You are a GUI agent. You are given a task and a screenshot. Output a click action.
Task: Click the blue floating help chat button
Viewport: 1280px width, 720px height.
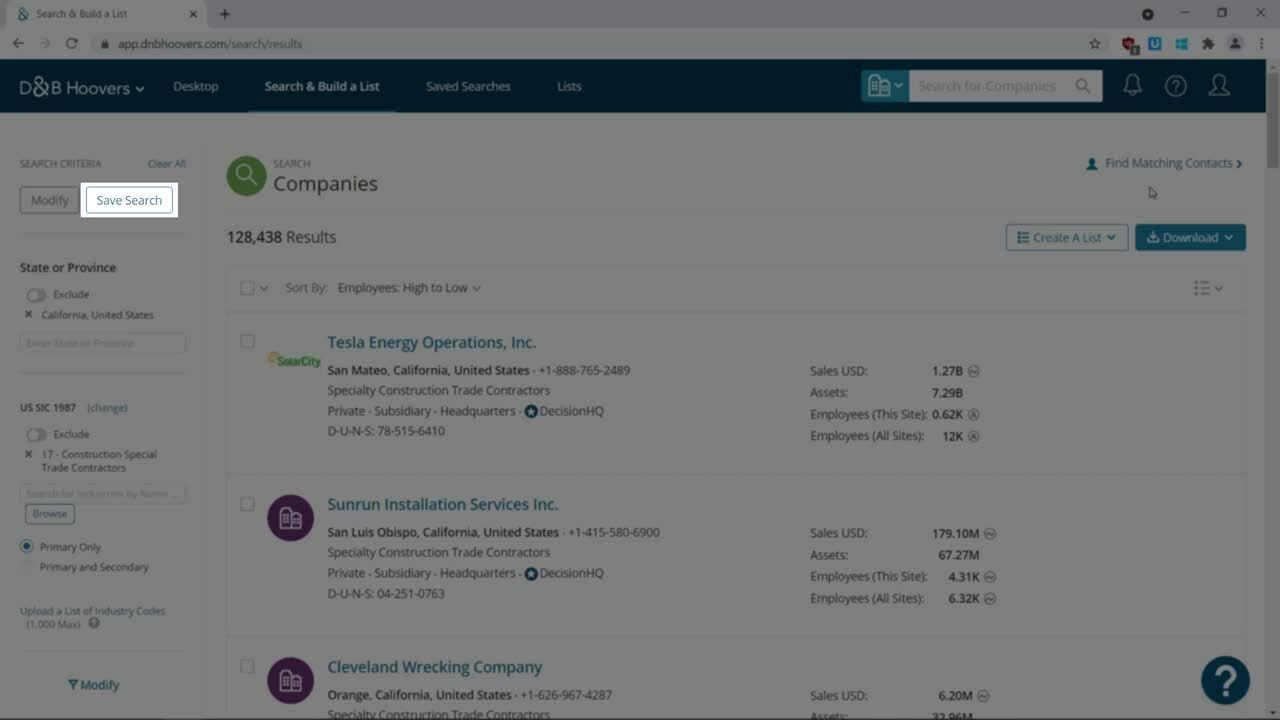[1225, 680]
